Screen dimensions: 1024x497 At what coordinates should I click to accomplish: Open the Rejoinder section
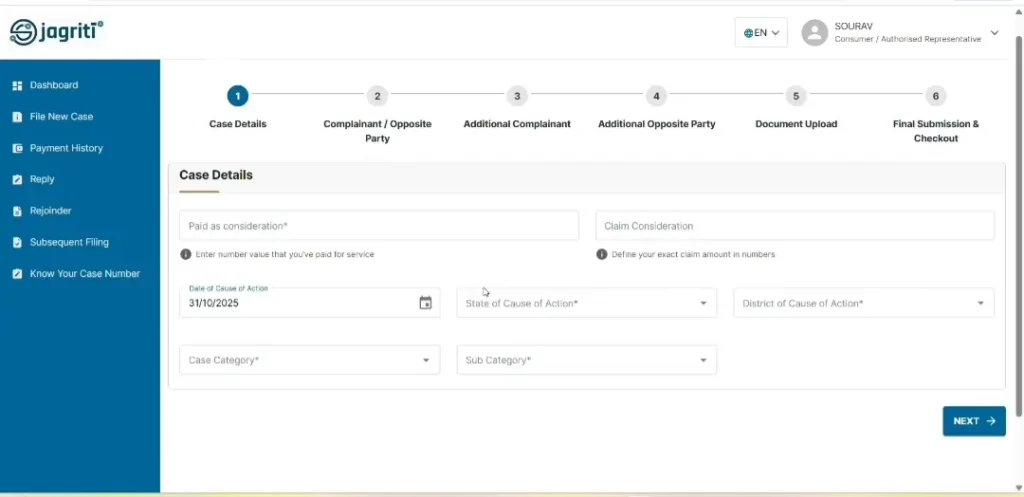tap(50, 210)
